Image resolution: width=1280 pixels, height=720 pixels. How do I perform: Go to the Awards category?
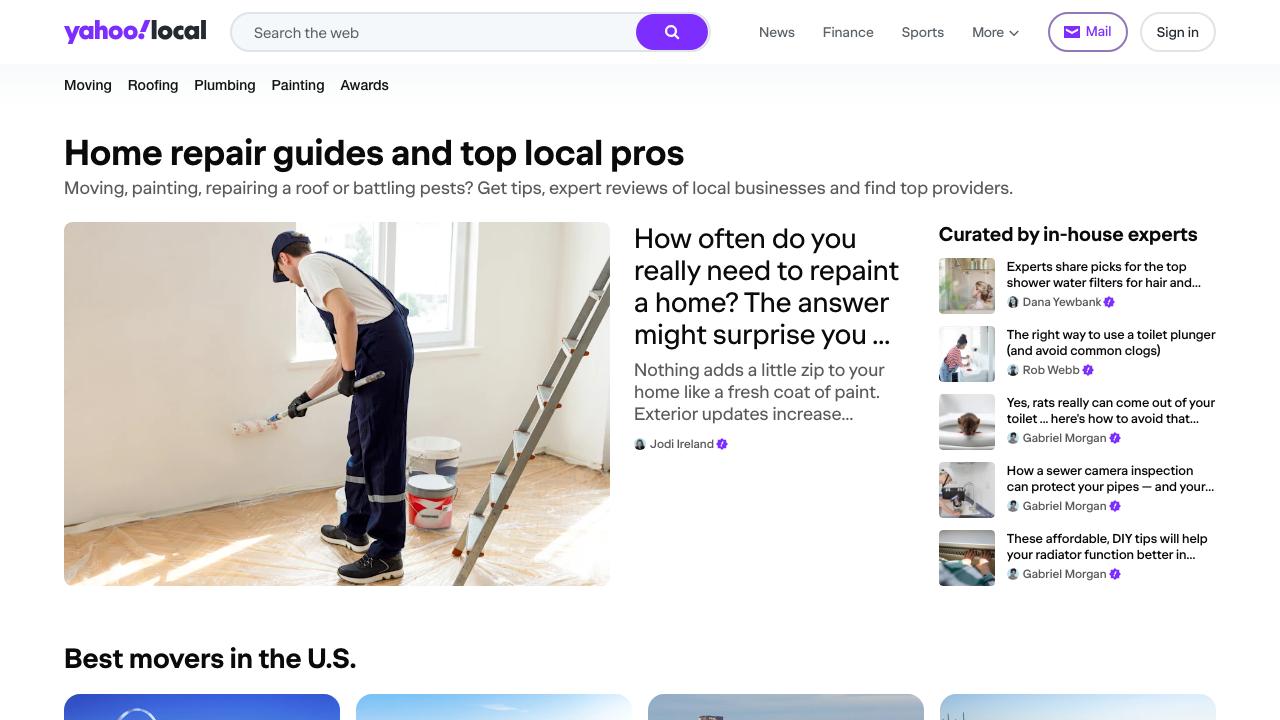click(364, 85)
